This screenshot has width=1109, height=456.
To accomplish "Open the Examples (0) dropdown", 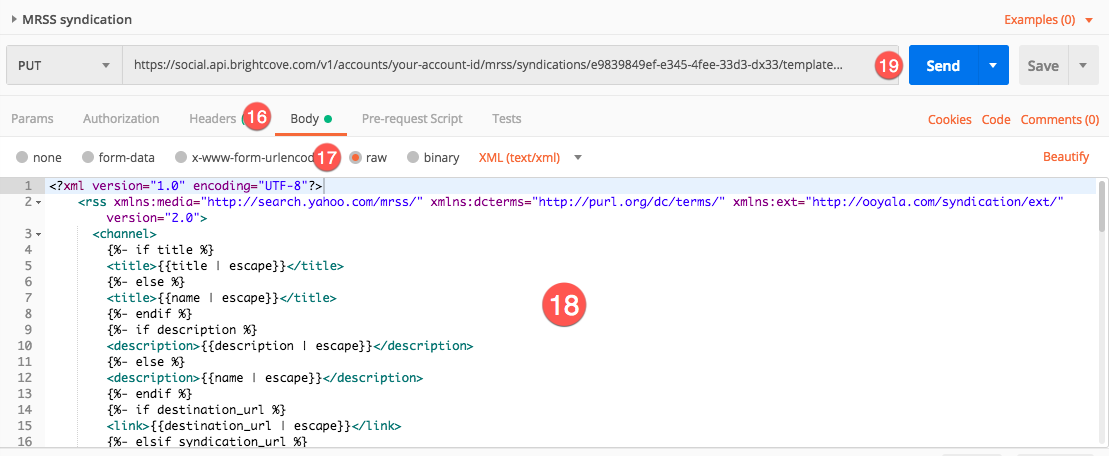I will (1049, 20).
